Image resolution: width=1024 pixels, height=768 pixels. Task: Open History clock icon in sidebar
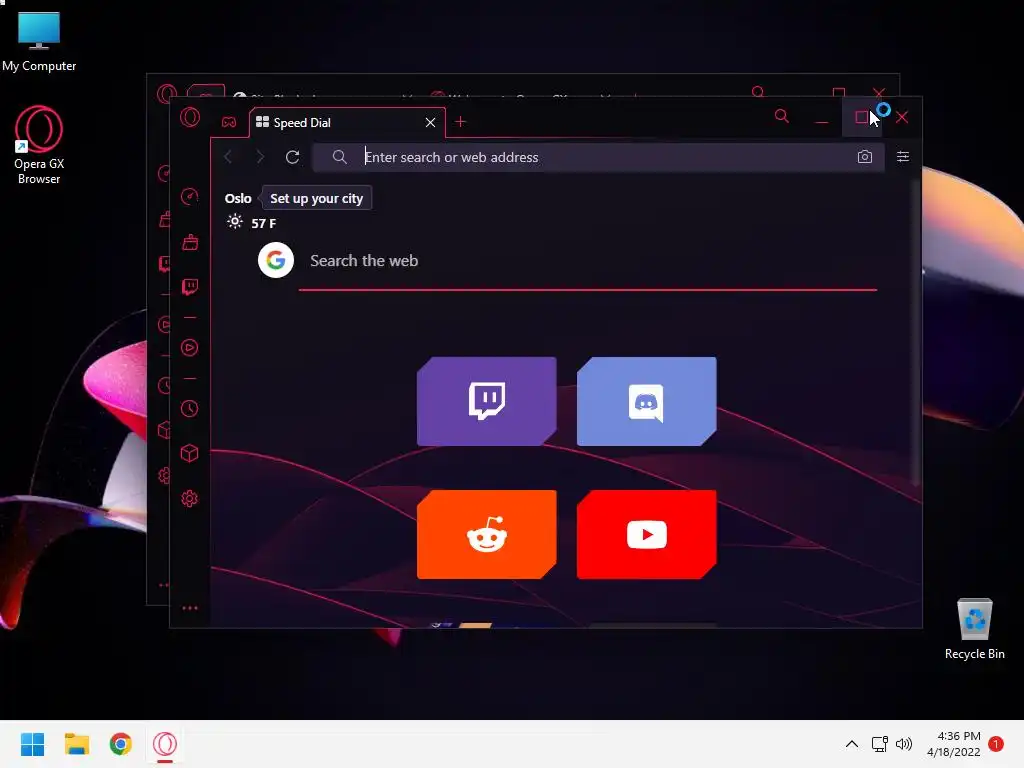[x=189, y=409]
